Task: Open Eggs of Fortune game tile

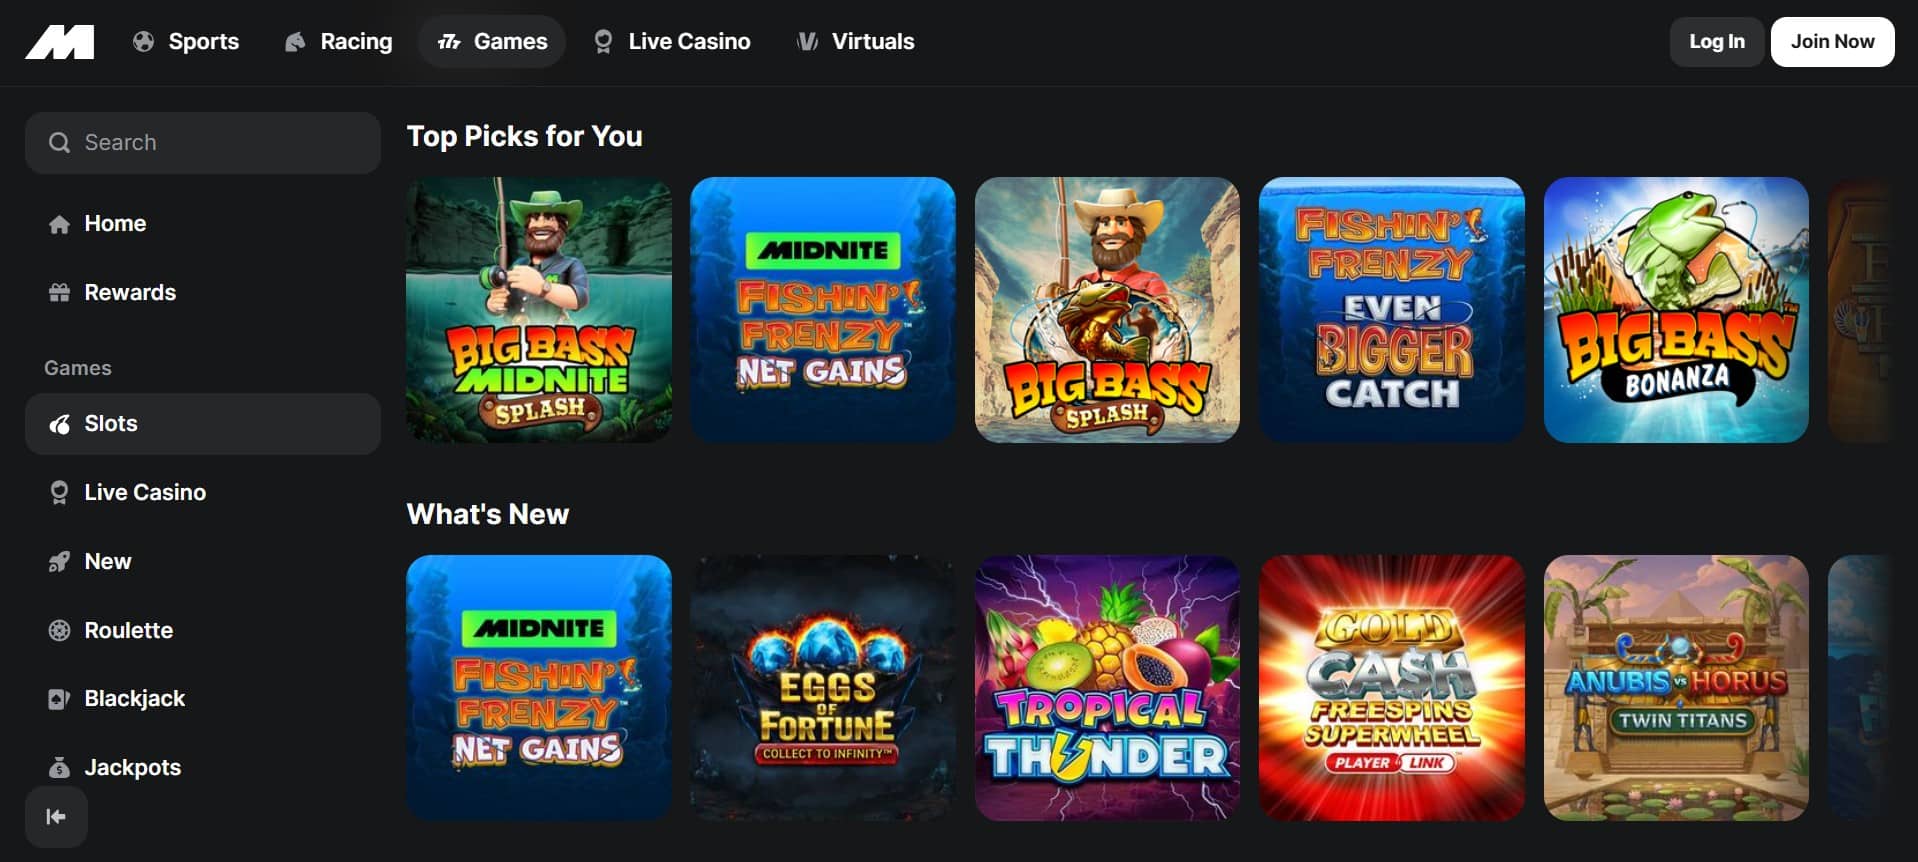Action: [x=823, y=688]
